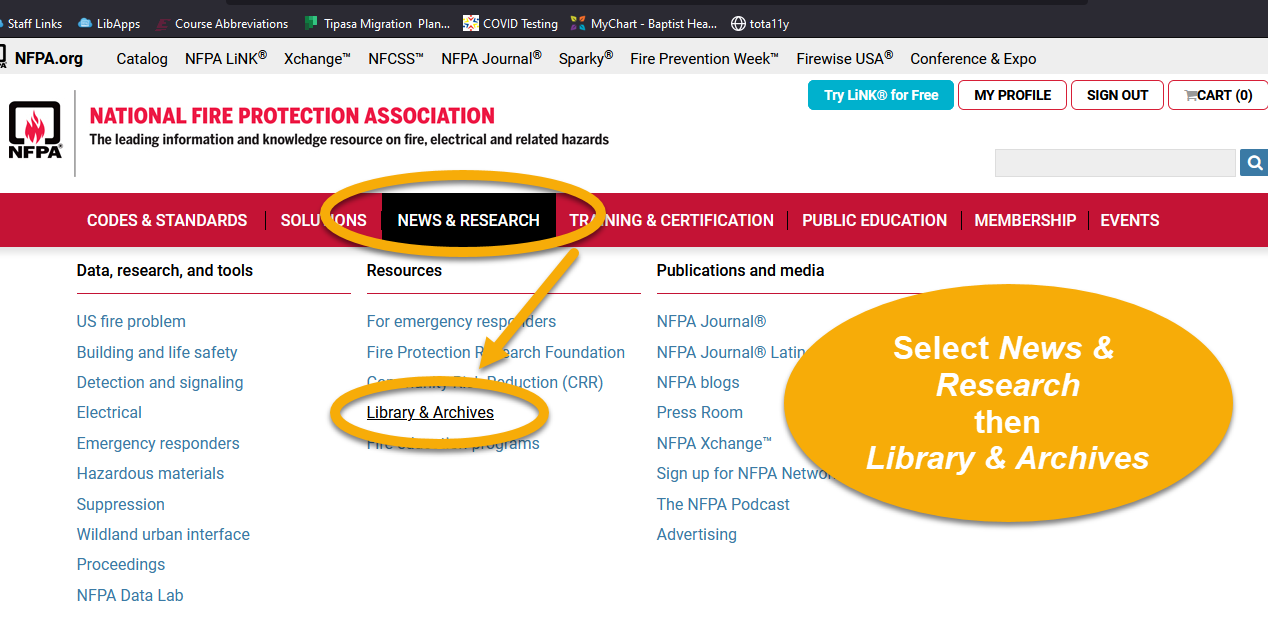Select Emergency responders data link
Viewport: 1268px width, 624px height.
pyautogui.click(x=158, y=443)
